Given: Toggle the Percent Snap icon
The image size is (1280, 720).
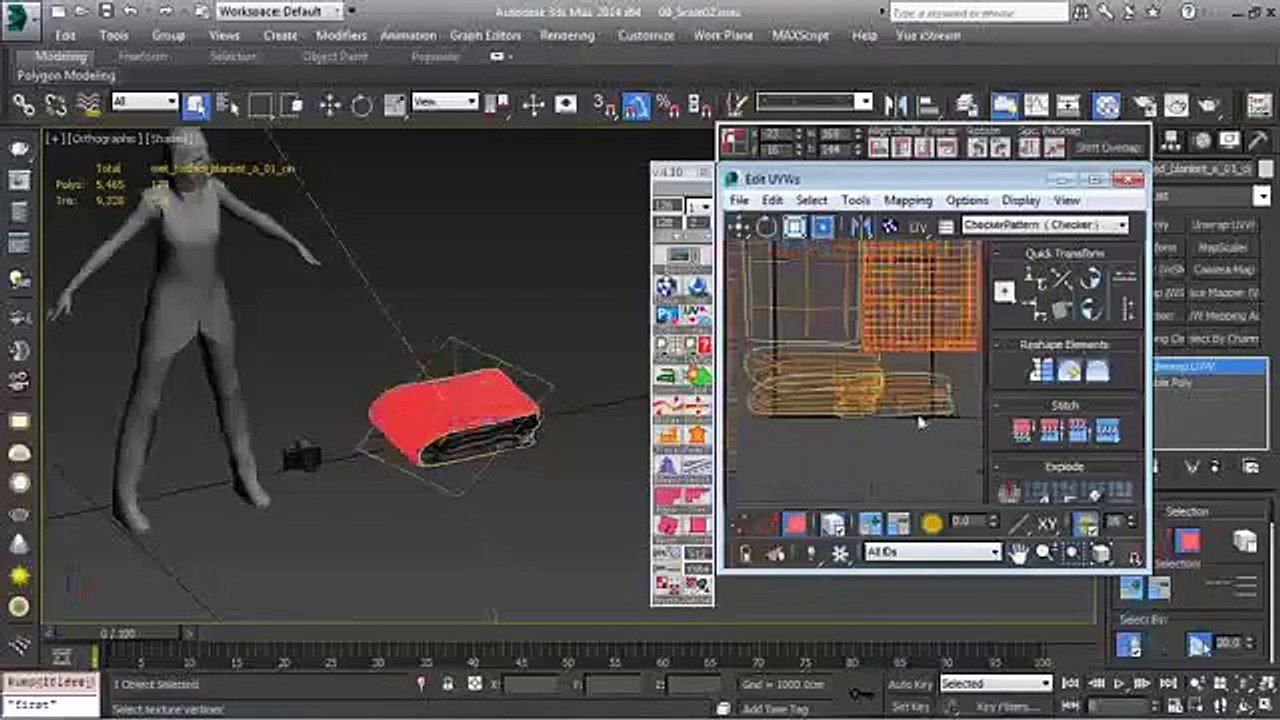Looking at the screenshot, I should coord(668,104).
